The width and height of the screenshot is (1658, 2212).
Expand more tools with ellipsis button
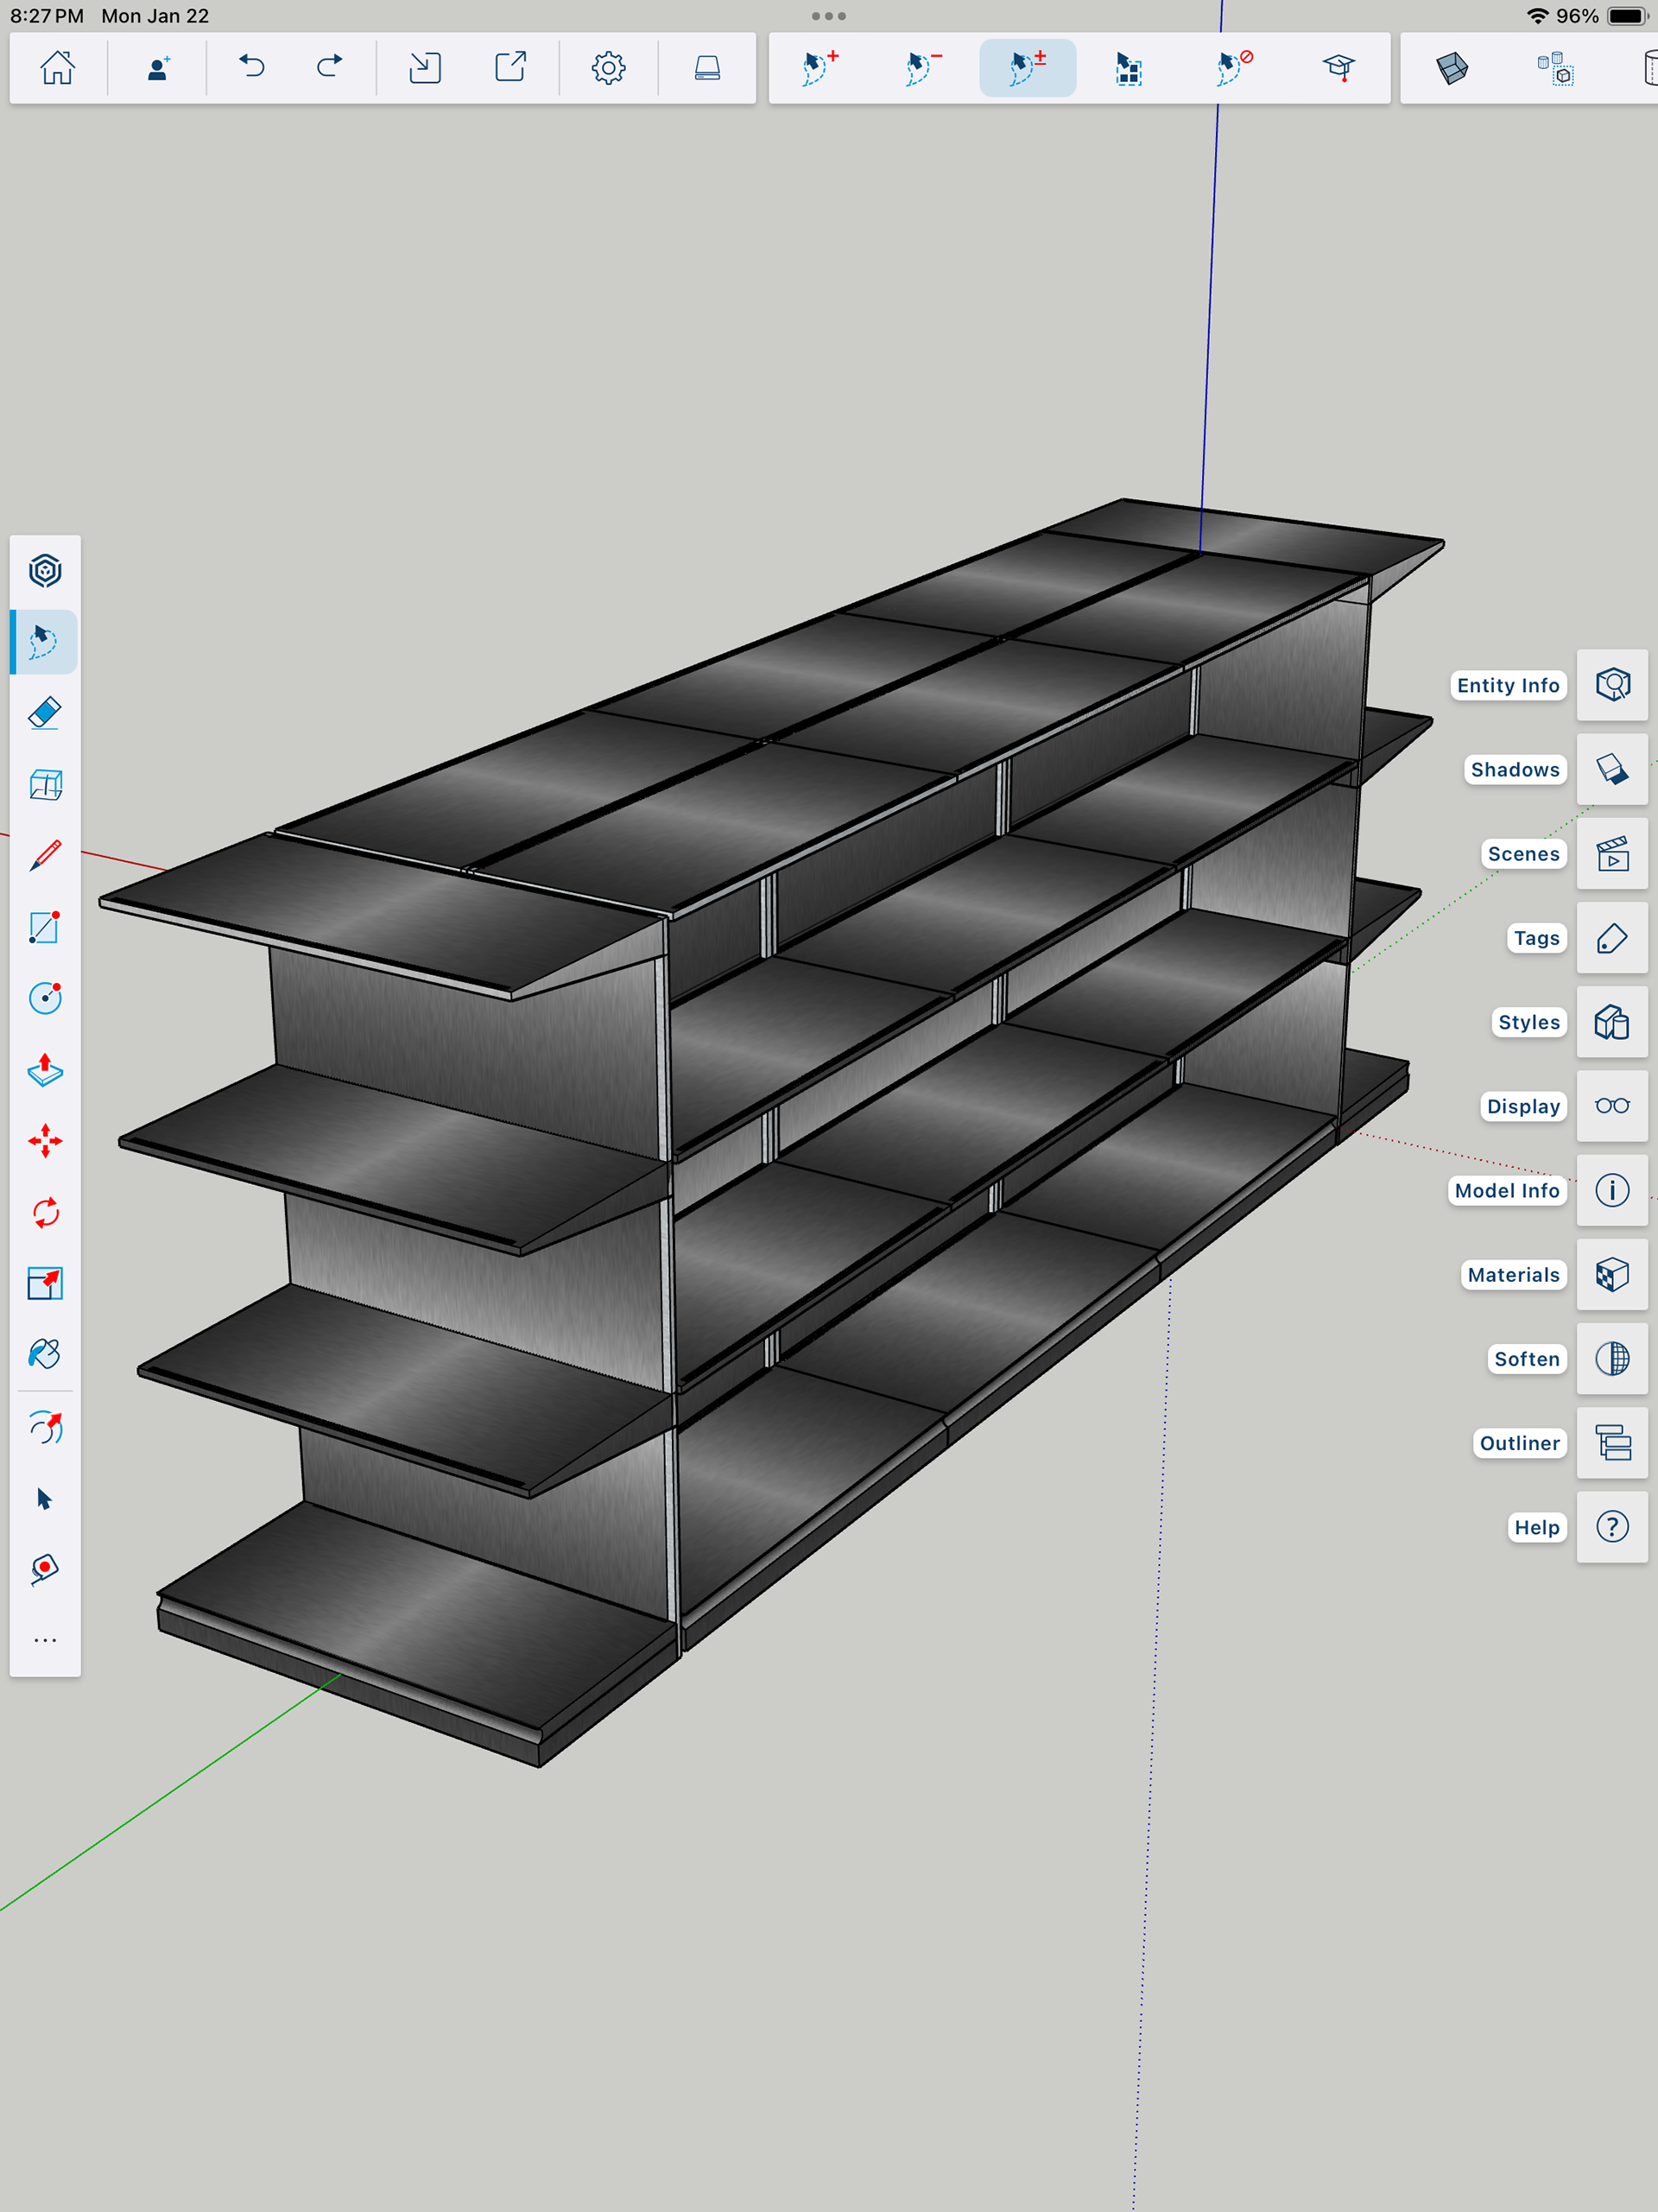[45, 1640]
